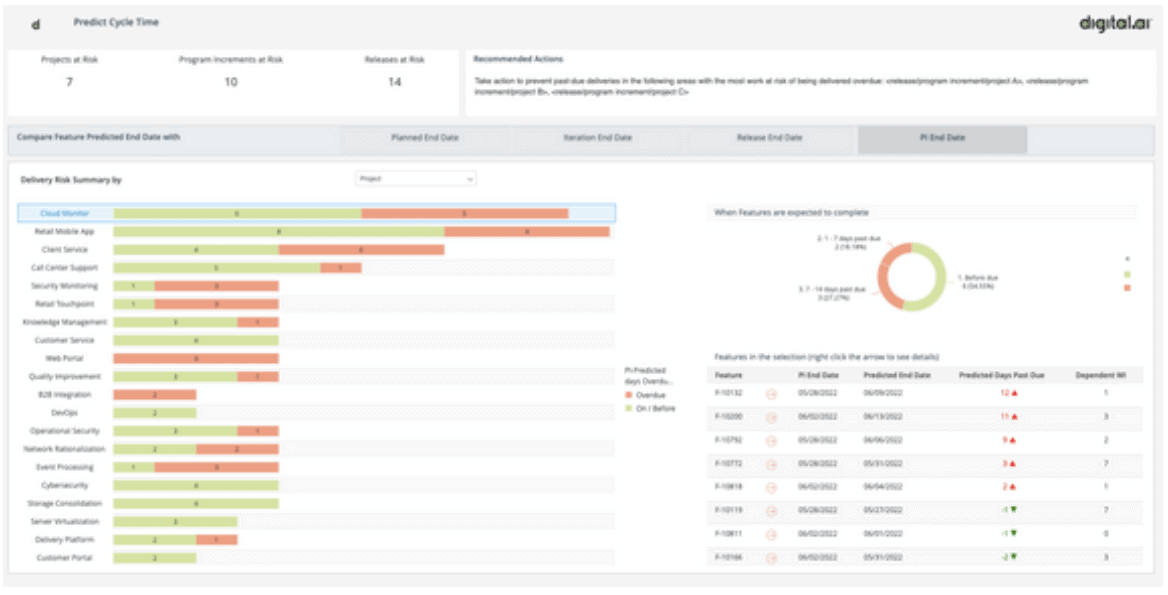Click the Customer Service green bar

[x=196, y=340]
